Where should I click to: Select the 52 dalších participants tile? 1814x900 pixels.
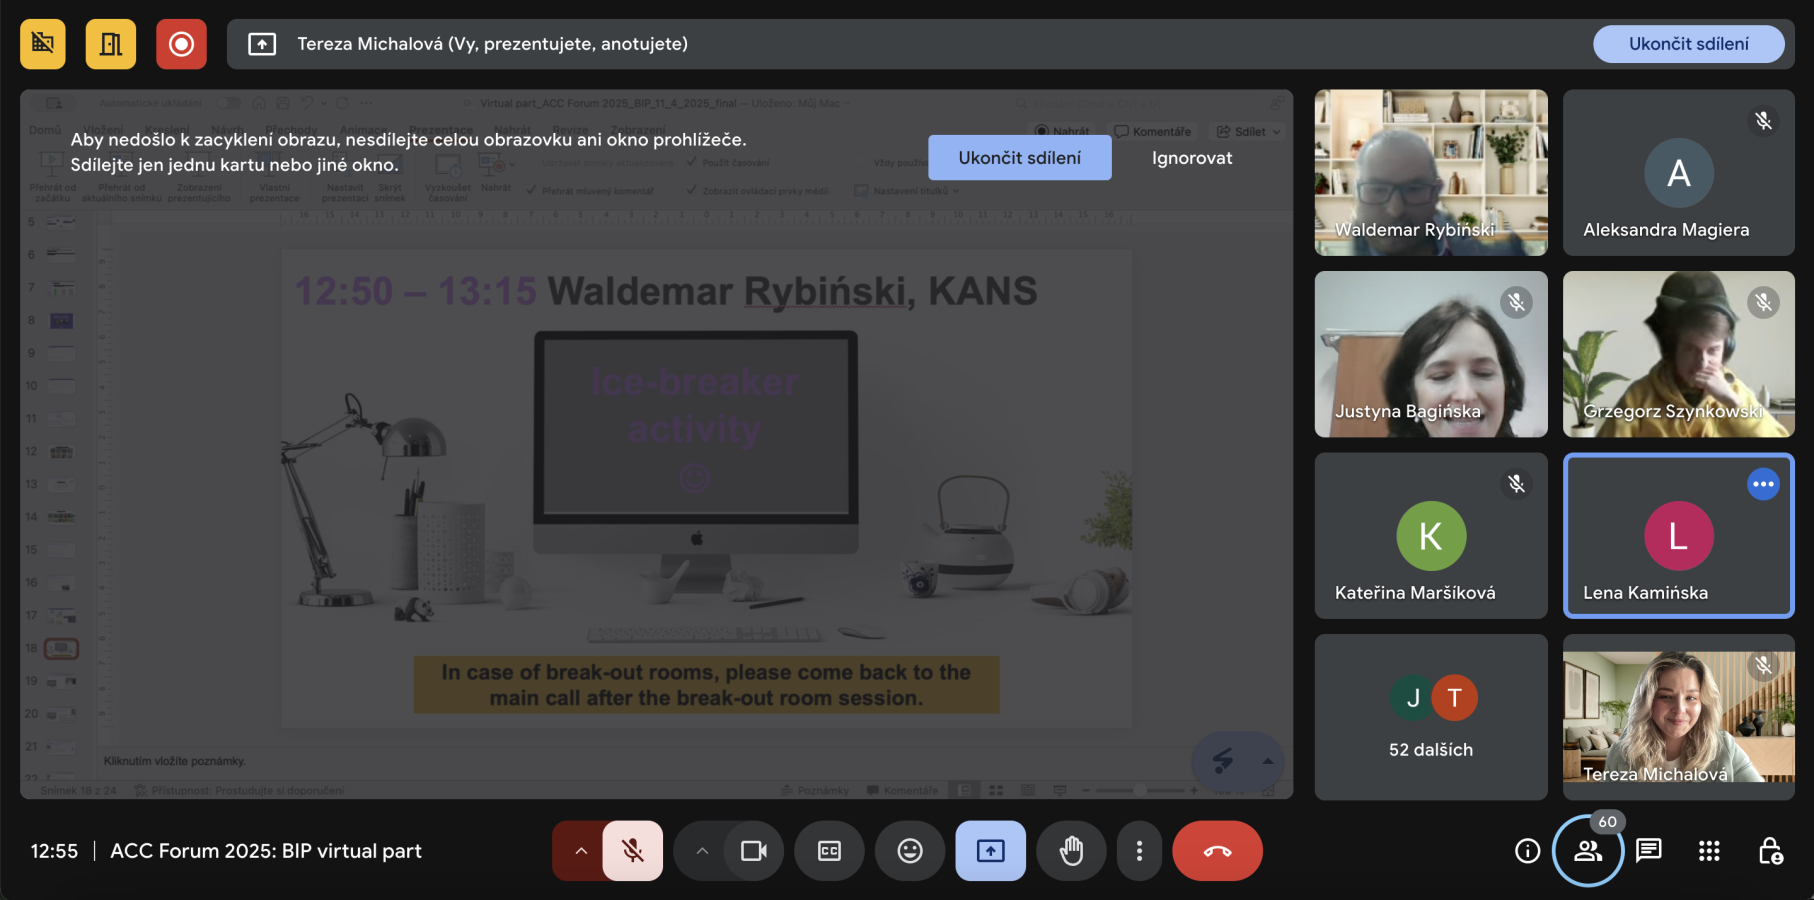tap(1431, 717)
